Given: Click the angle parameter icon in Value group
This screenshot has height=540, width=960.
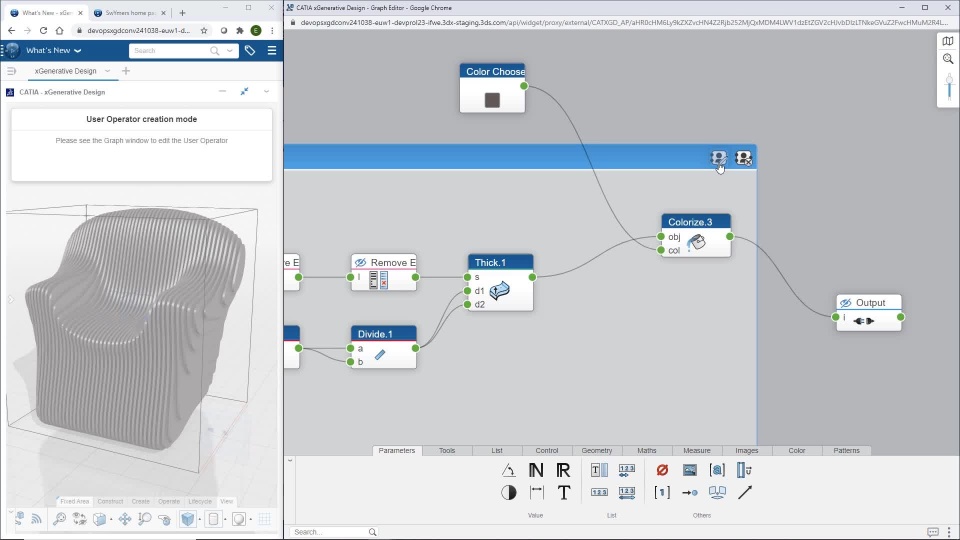Looking at the screenshot, I should (x=508, y=470).
